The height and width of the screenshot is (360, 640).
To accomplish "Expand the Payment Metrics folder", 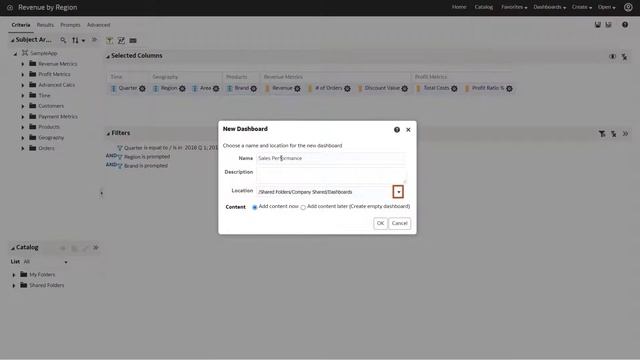I will (23, 117).
